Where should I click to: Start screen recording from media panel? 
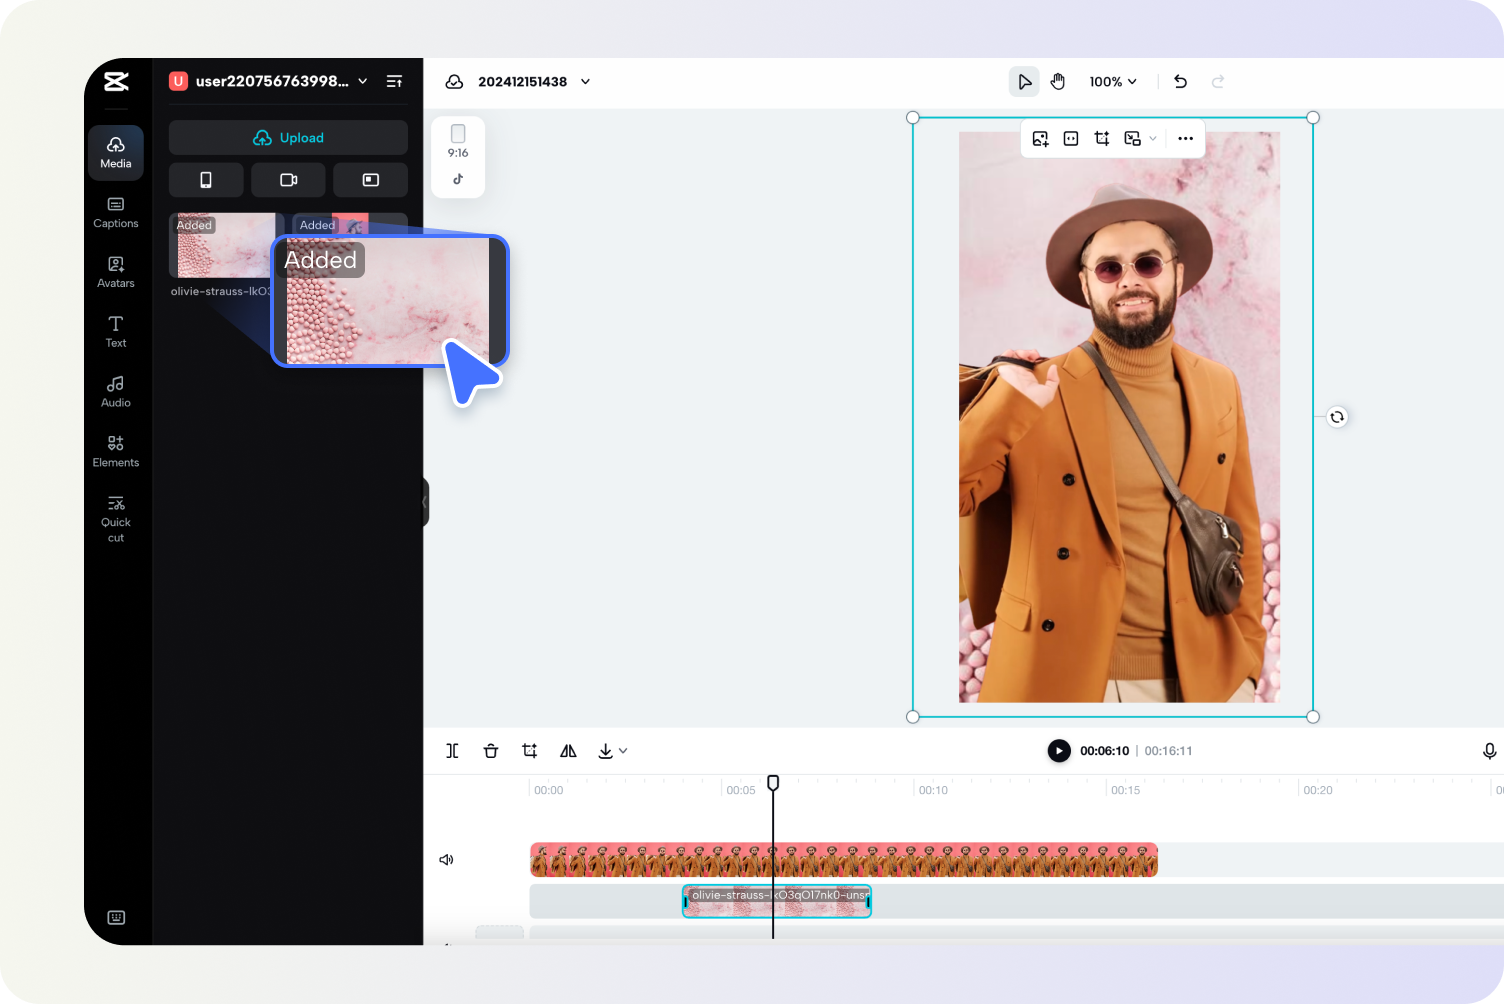pos(370,180)
